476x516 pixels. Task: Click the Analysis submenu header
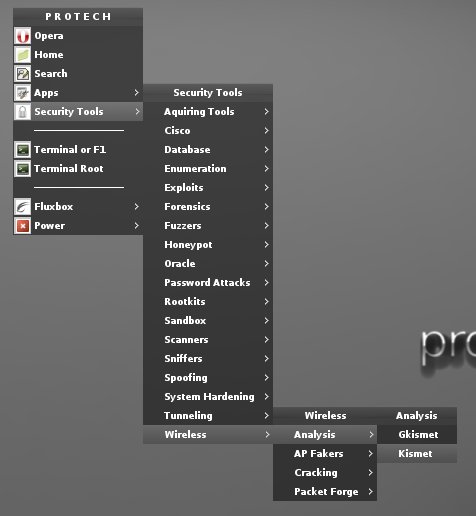coord(417,416)
